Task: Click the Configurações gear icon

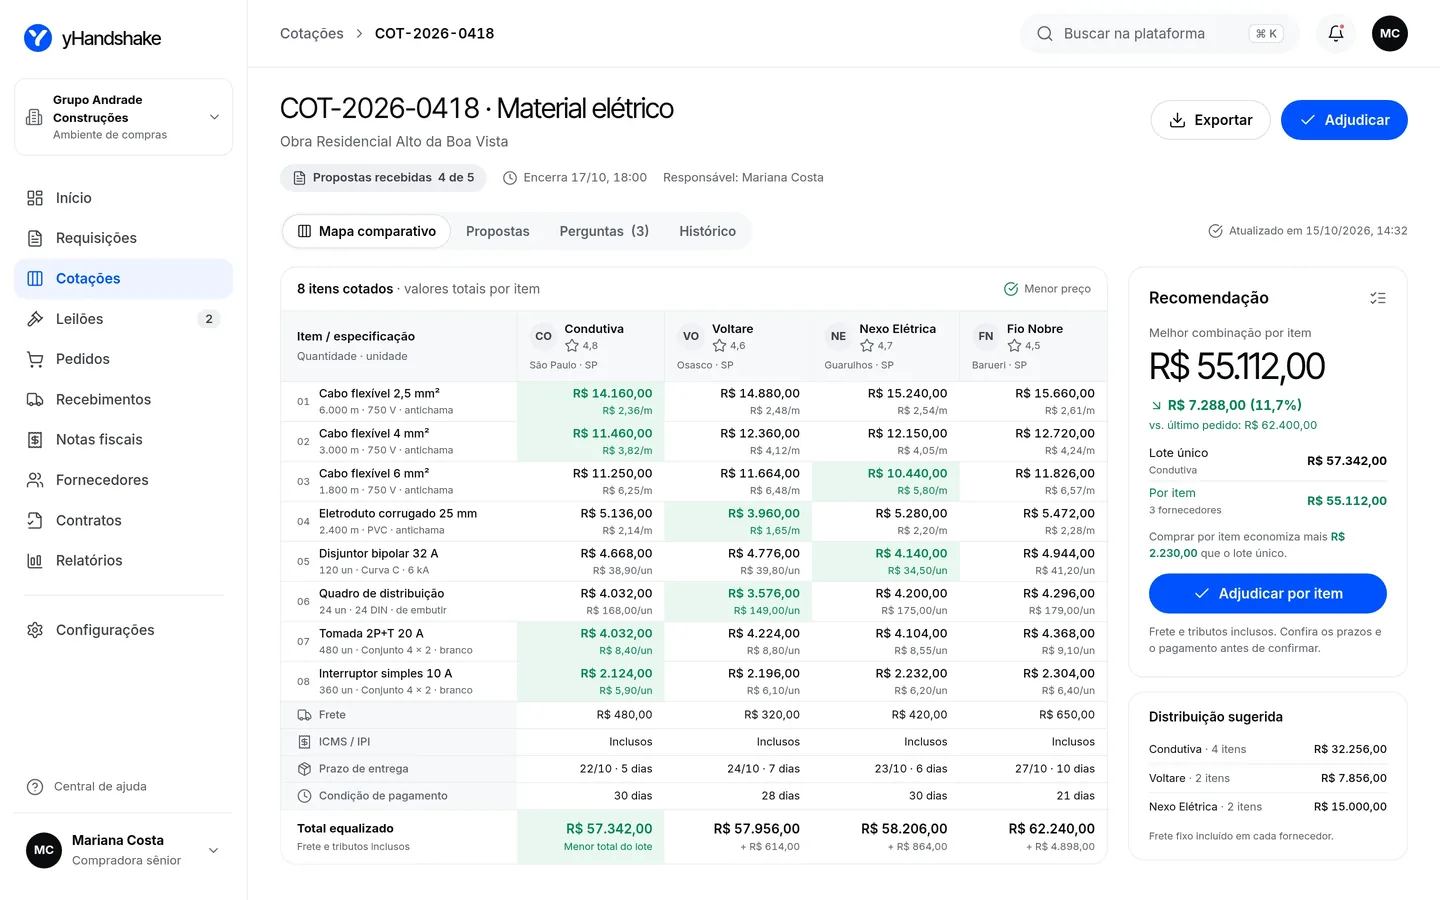Action: pyautogui.click(x=35, y=630)
